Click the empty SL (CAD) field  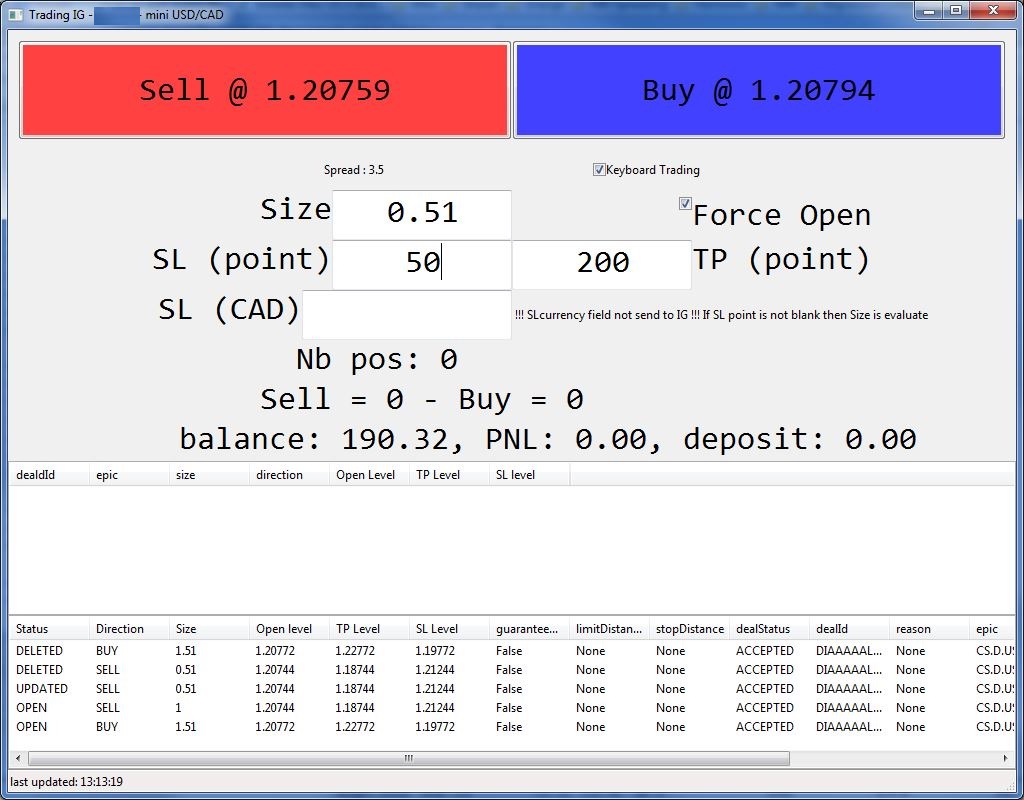tap(407, 314)
